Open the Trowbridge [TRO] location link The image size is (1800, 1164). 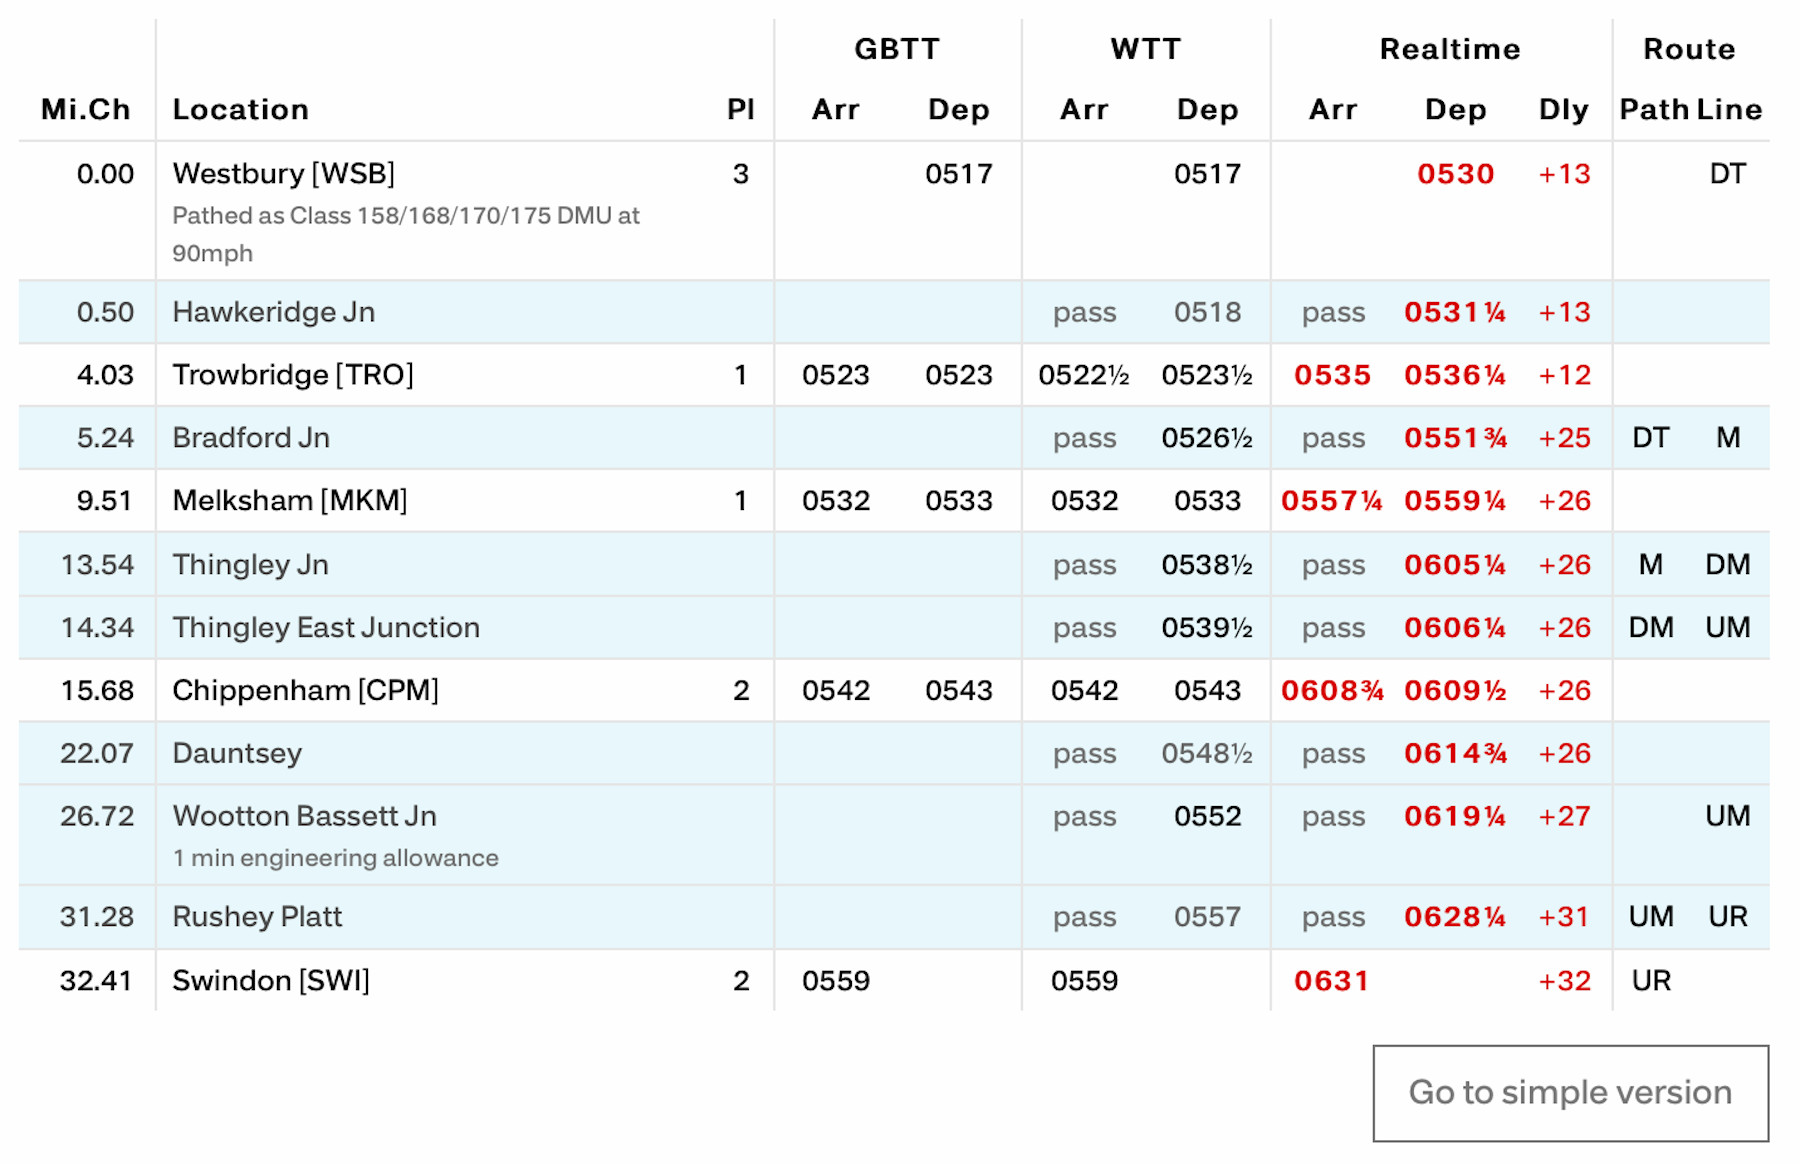pyautogui.click(x=292, y=375)
